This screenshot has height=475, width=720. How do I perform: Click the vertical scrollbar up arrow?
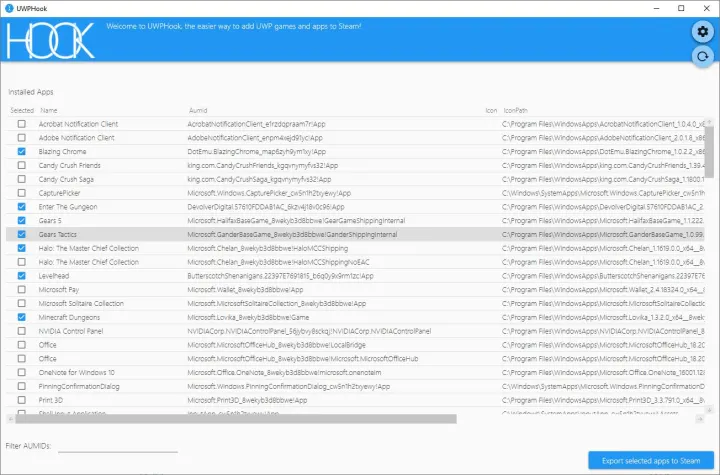[x=709, y=122]
